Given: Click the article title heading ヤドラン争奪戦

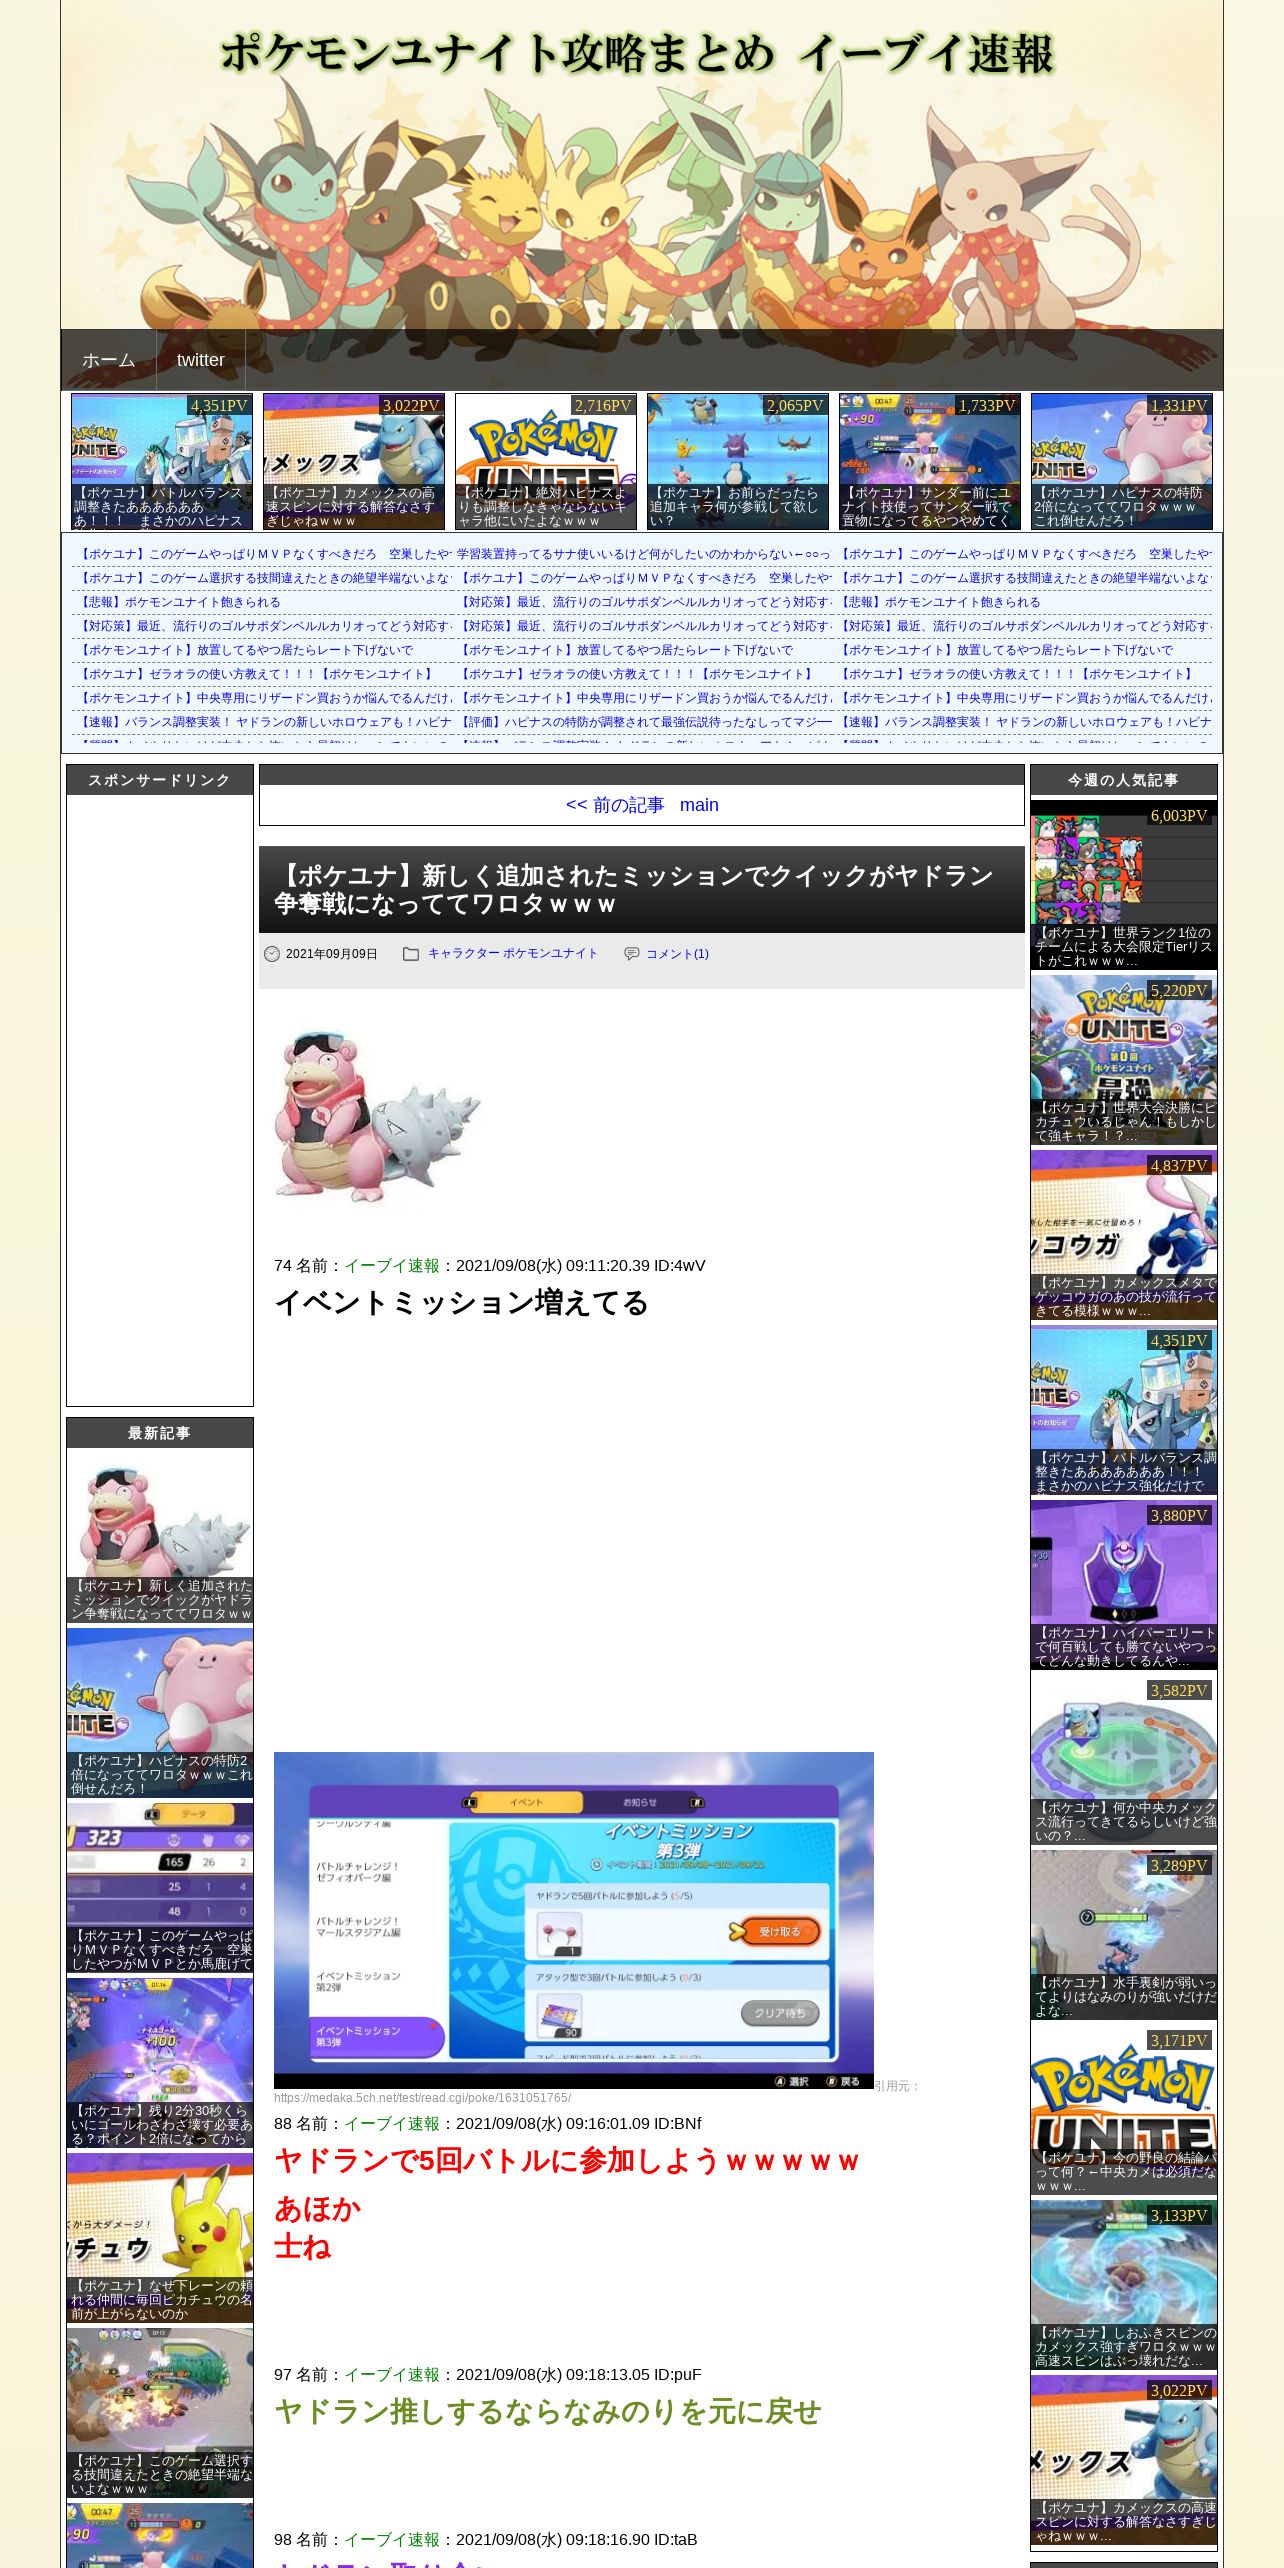Looking at the screenshot, I should [634, 890].
